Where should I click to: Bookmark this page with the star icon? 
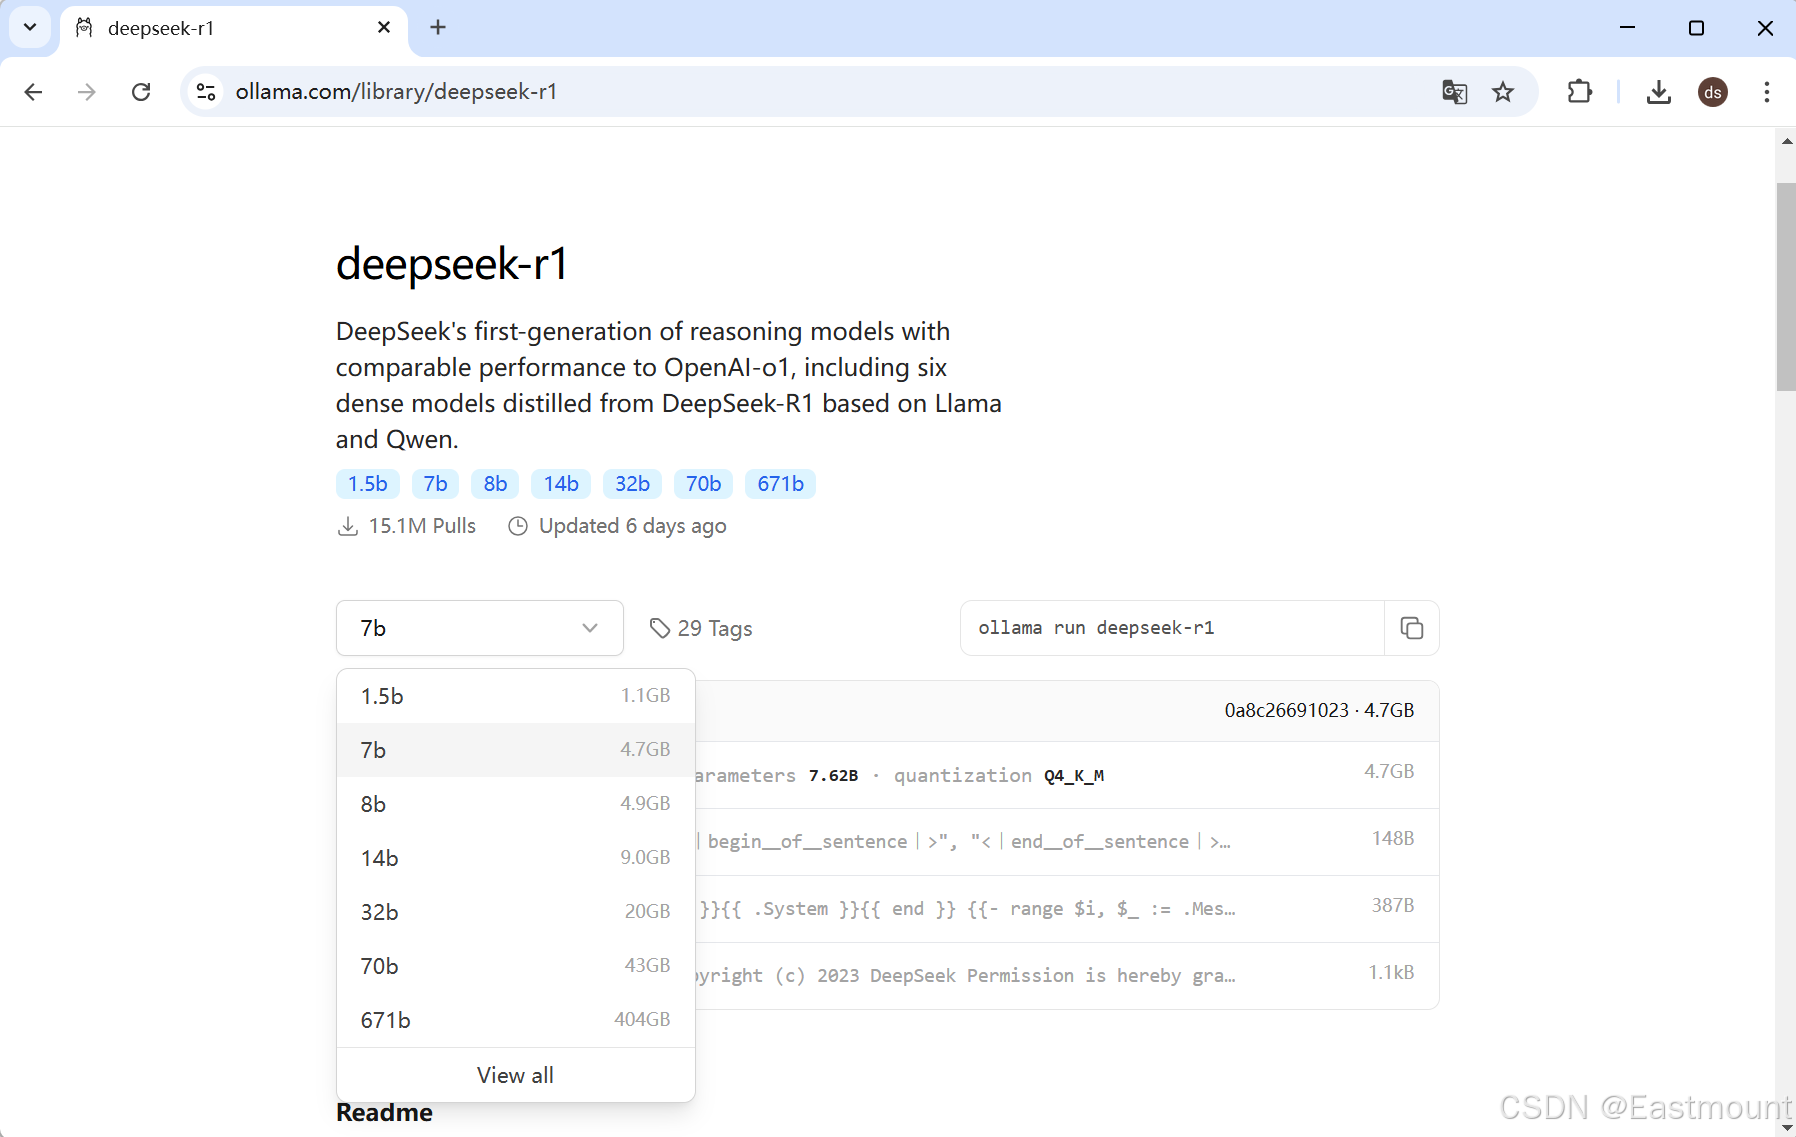point(1502,92)
